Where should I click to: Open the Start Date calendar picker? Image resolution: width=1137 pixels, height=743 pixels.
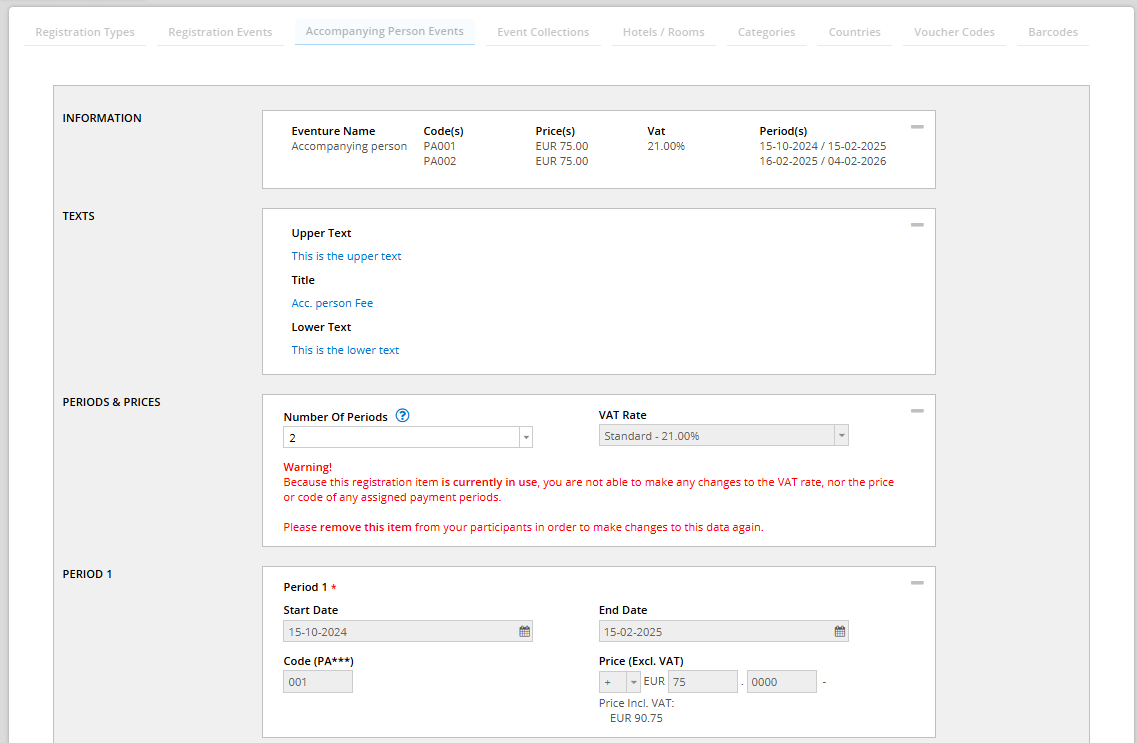click(x=524, y=632)
